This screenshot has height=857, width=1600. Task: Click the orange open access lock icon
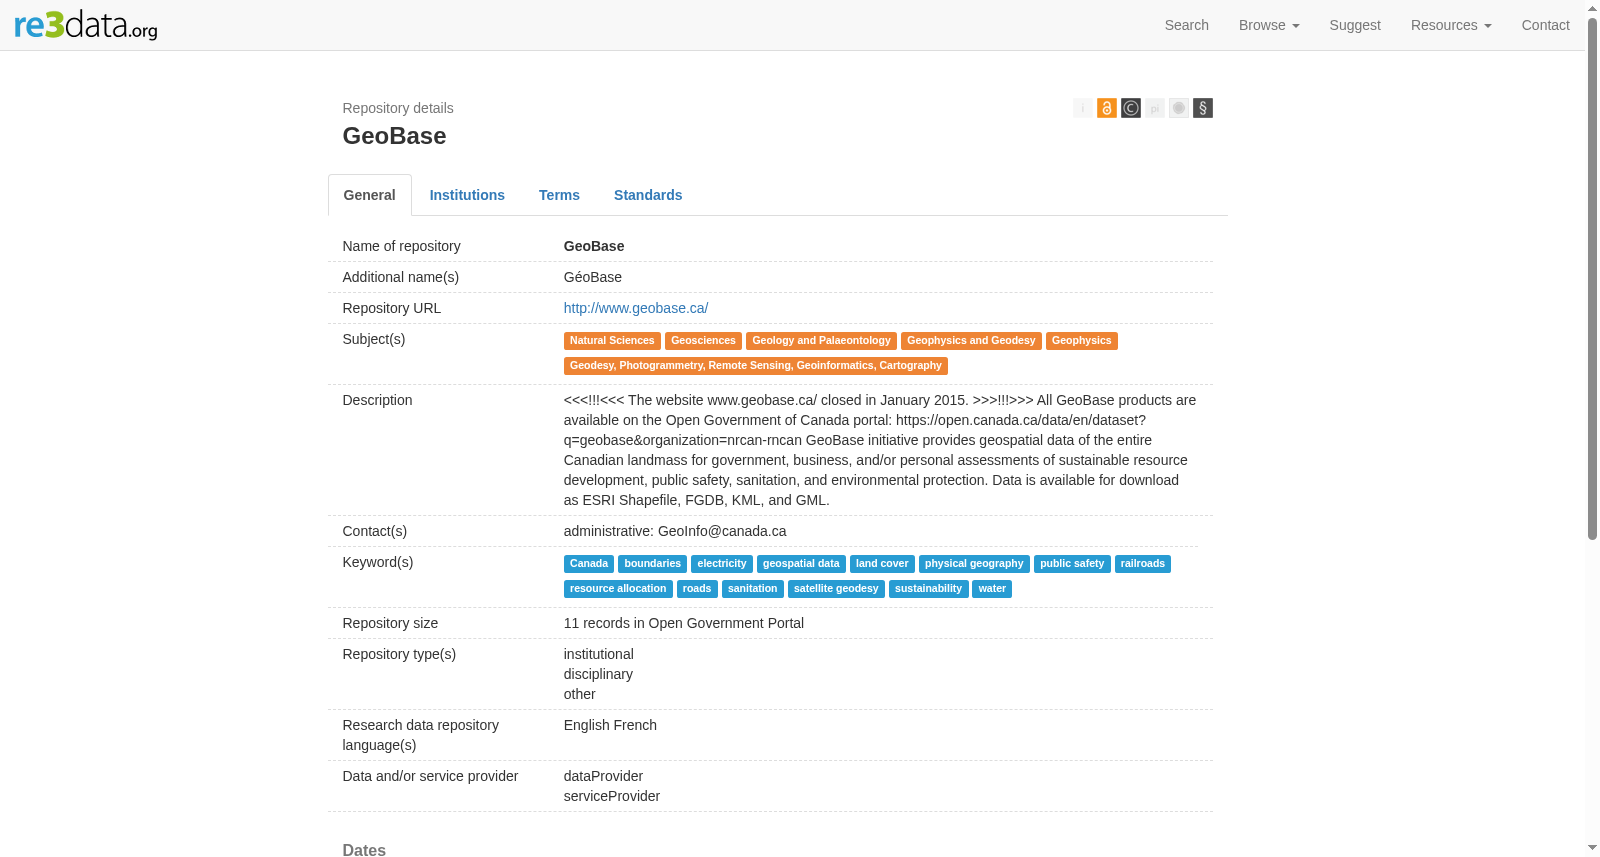click(1107, 108)
